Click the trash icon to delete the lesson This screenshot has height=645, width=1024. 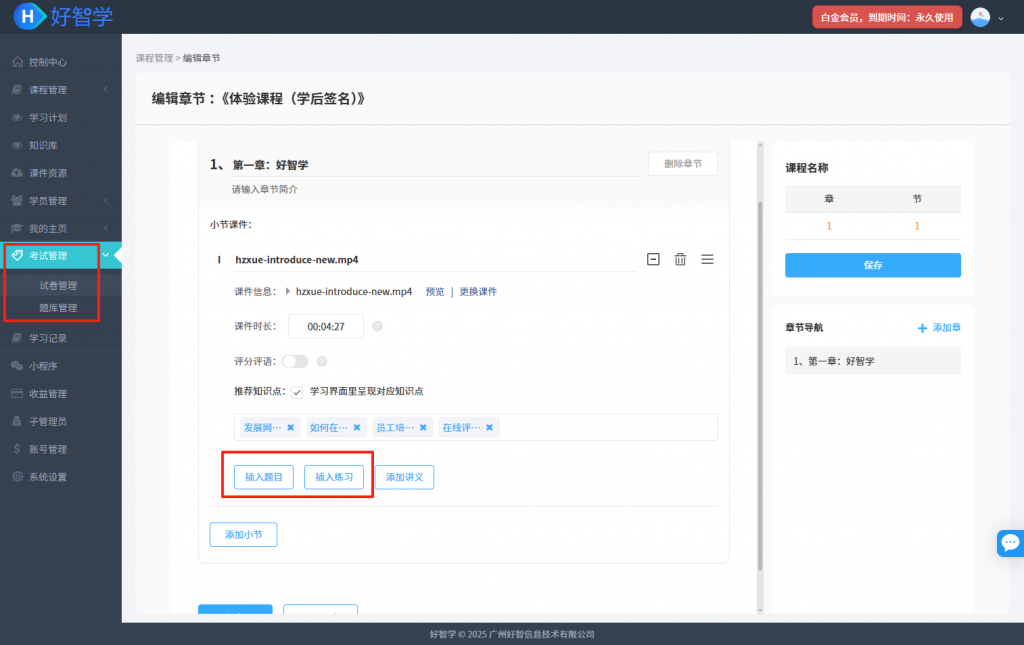[x=680, y=259]
